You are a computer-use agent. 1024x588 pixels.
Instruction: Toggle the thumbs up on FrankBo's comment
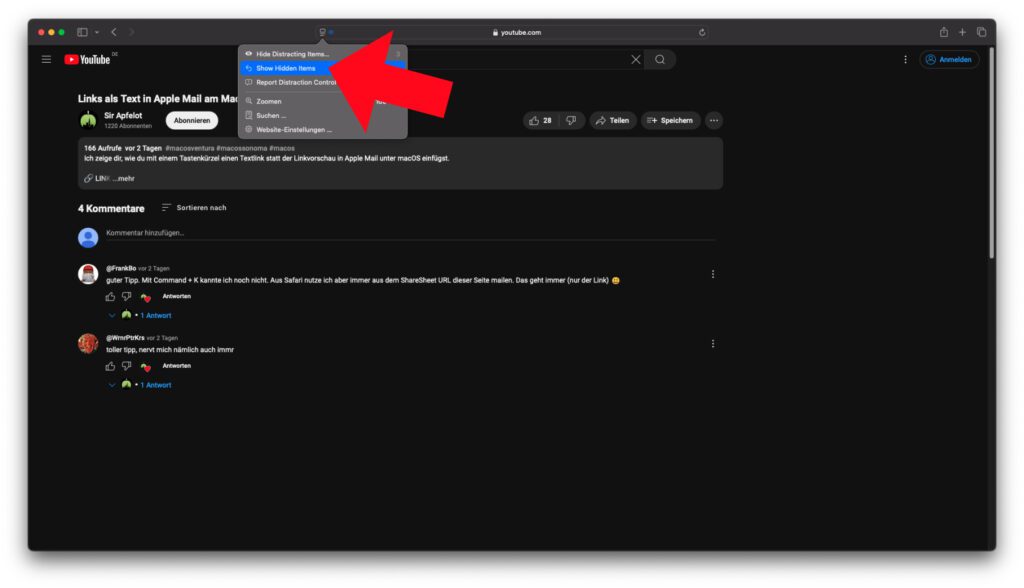(x=110, y=298)
